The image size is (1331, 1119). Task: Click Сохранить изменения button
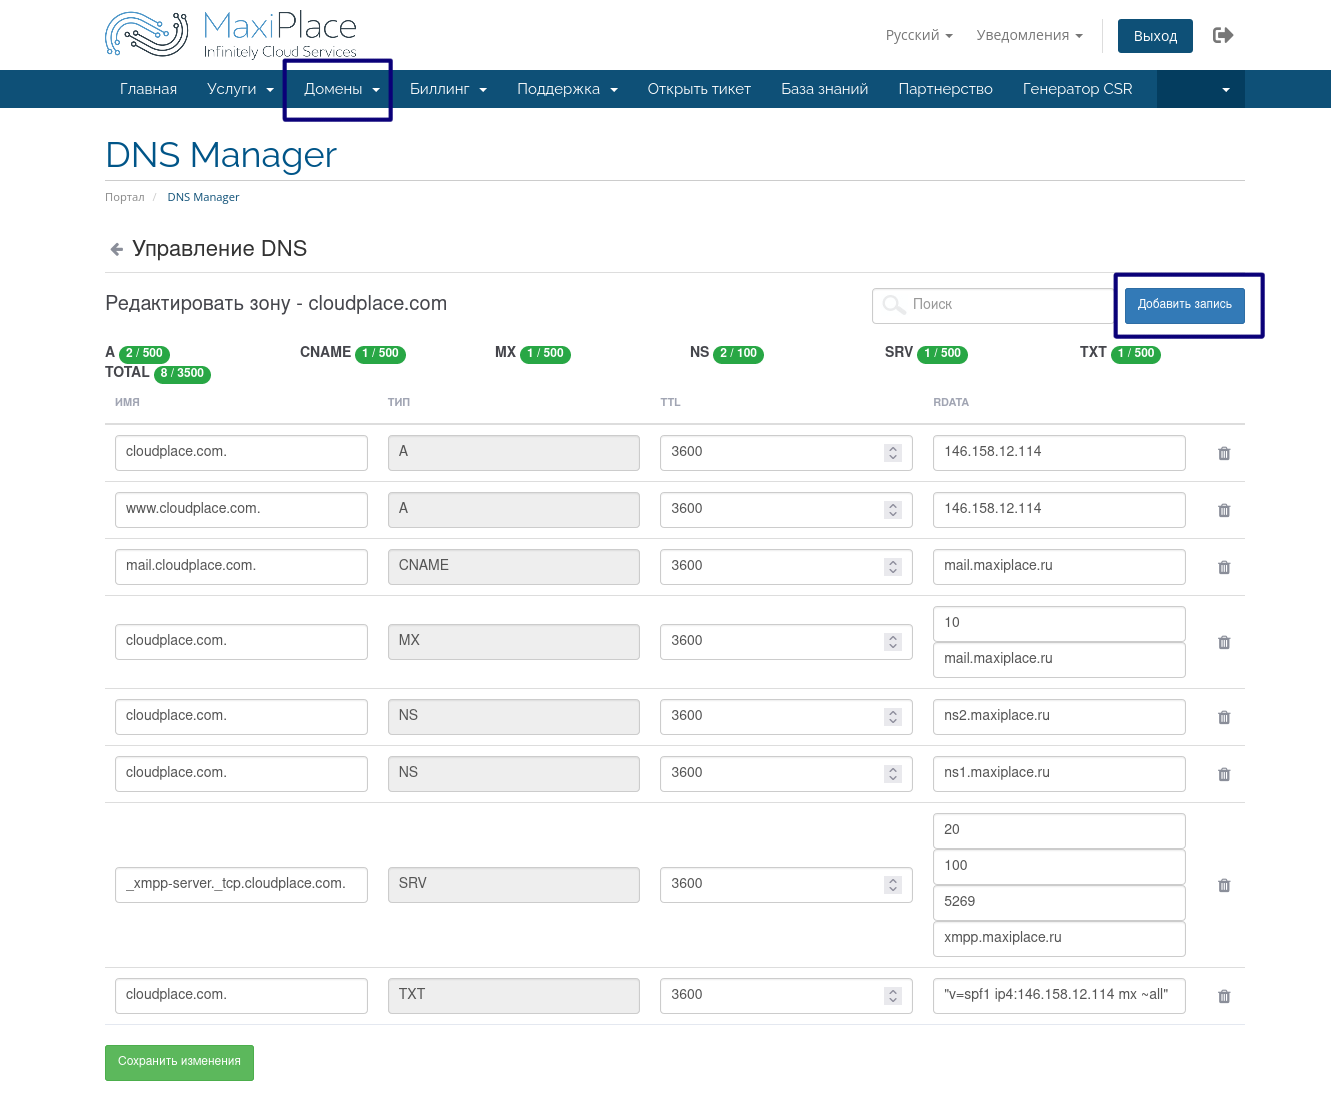click(x=179, y=1062)
